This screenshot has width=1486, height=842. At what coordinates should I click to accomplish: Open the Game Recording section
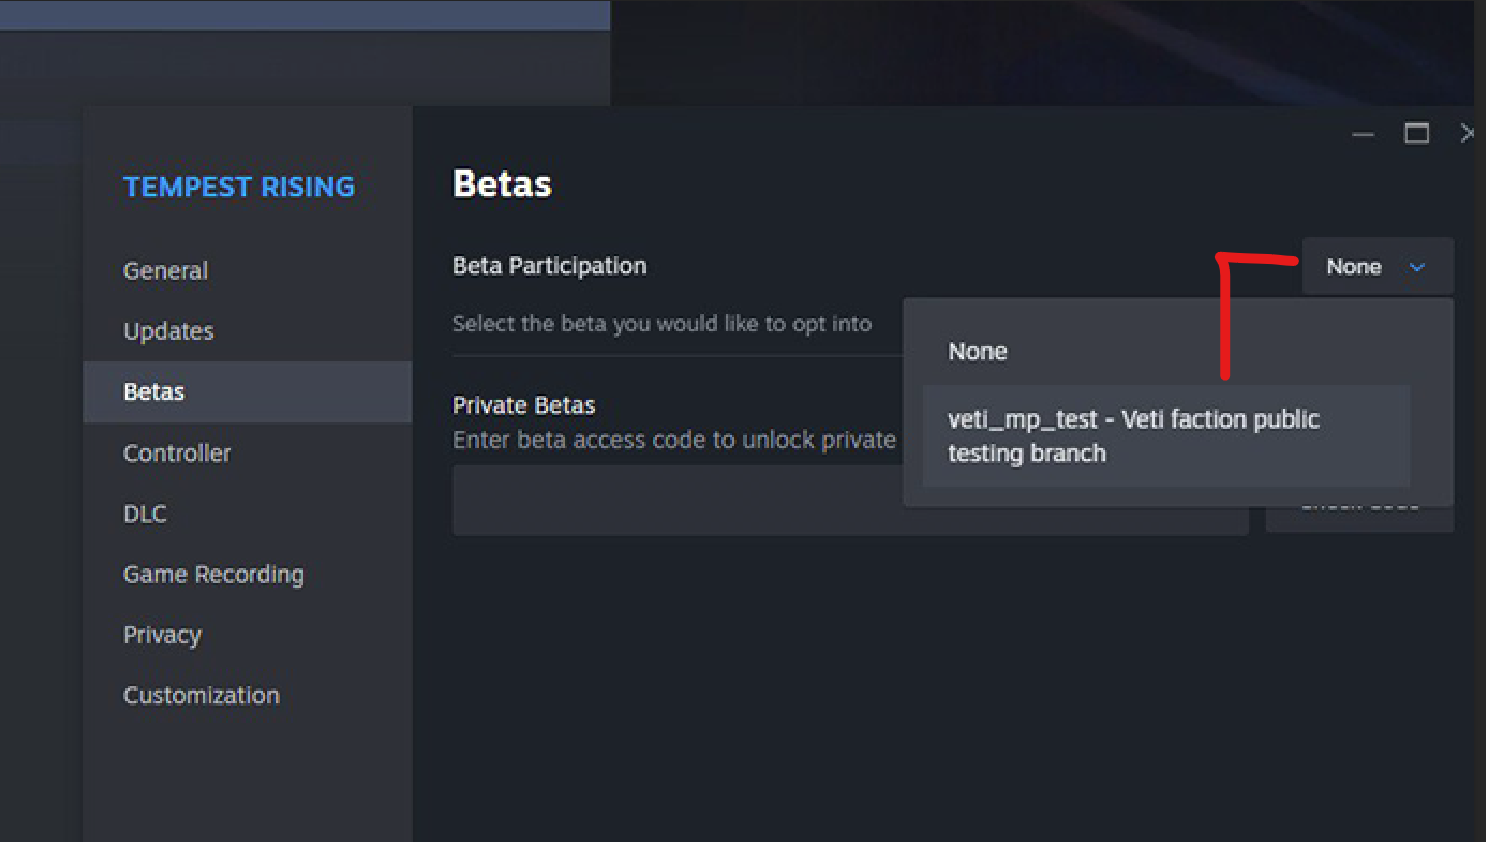pos(213,574)
